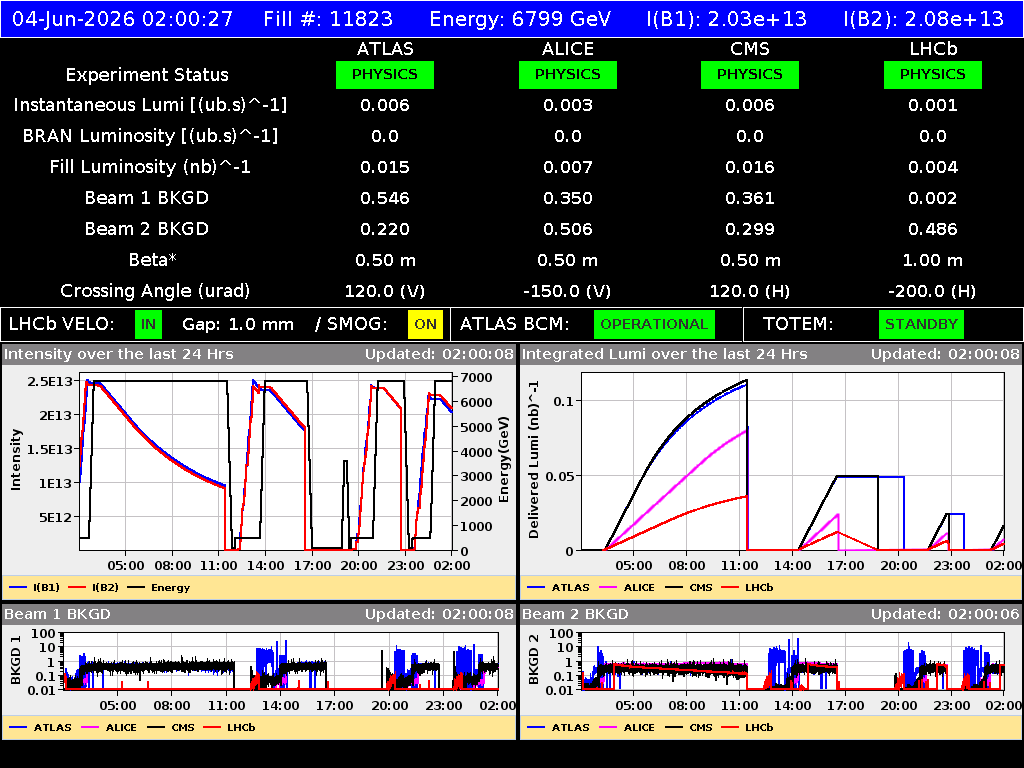Click the Beam 2 BKGD chart plot area
The image size is (1024, 768).
pyautogui.click(x=793, y=661)
